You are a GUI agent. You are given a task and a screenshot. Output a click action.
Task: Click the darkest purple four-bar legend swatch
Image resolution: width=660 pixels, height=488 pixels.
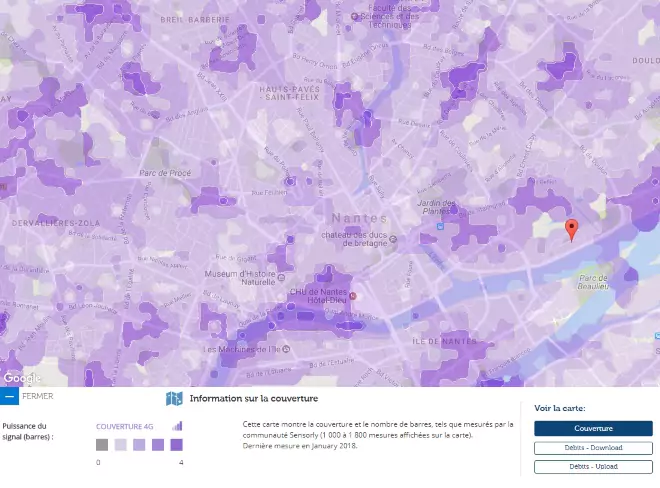tap(176, 445)
